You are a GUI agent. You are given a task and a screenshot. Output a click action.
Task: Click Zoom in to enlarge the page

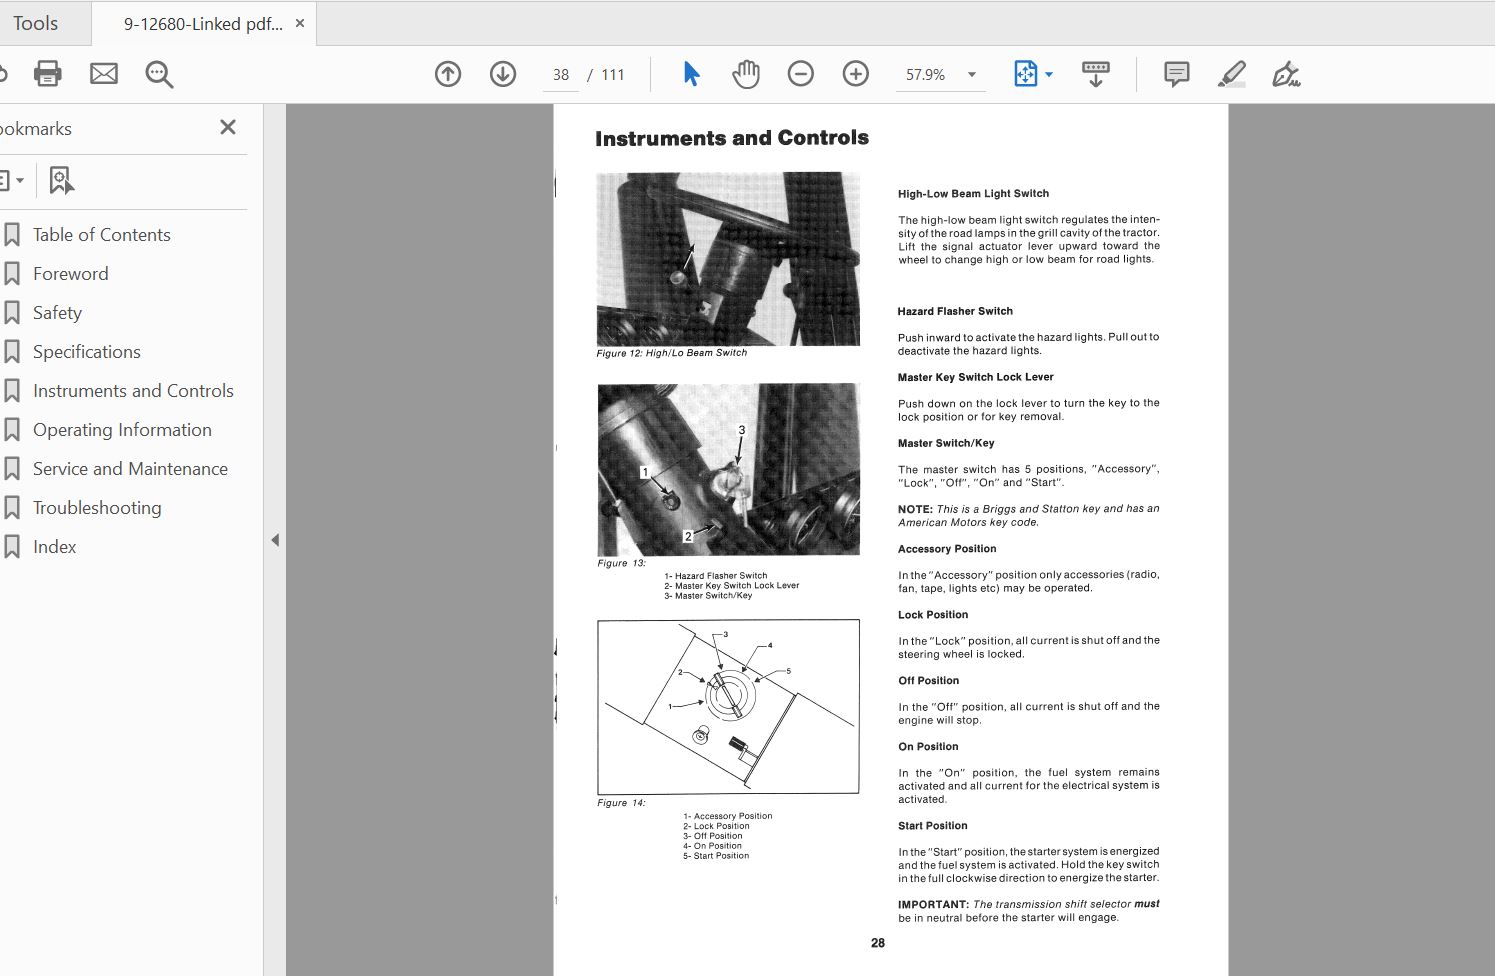[x=855, y=73]
